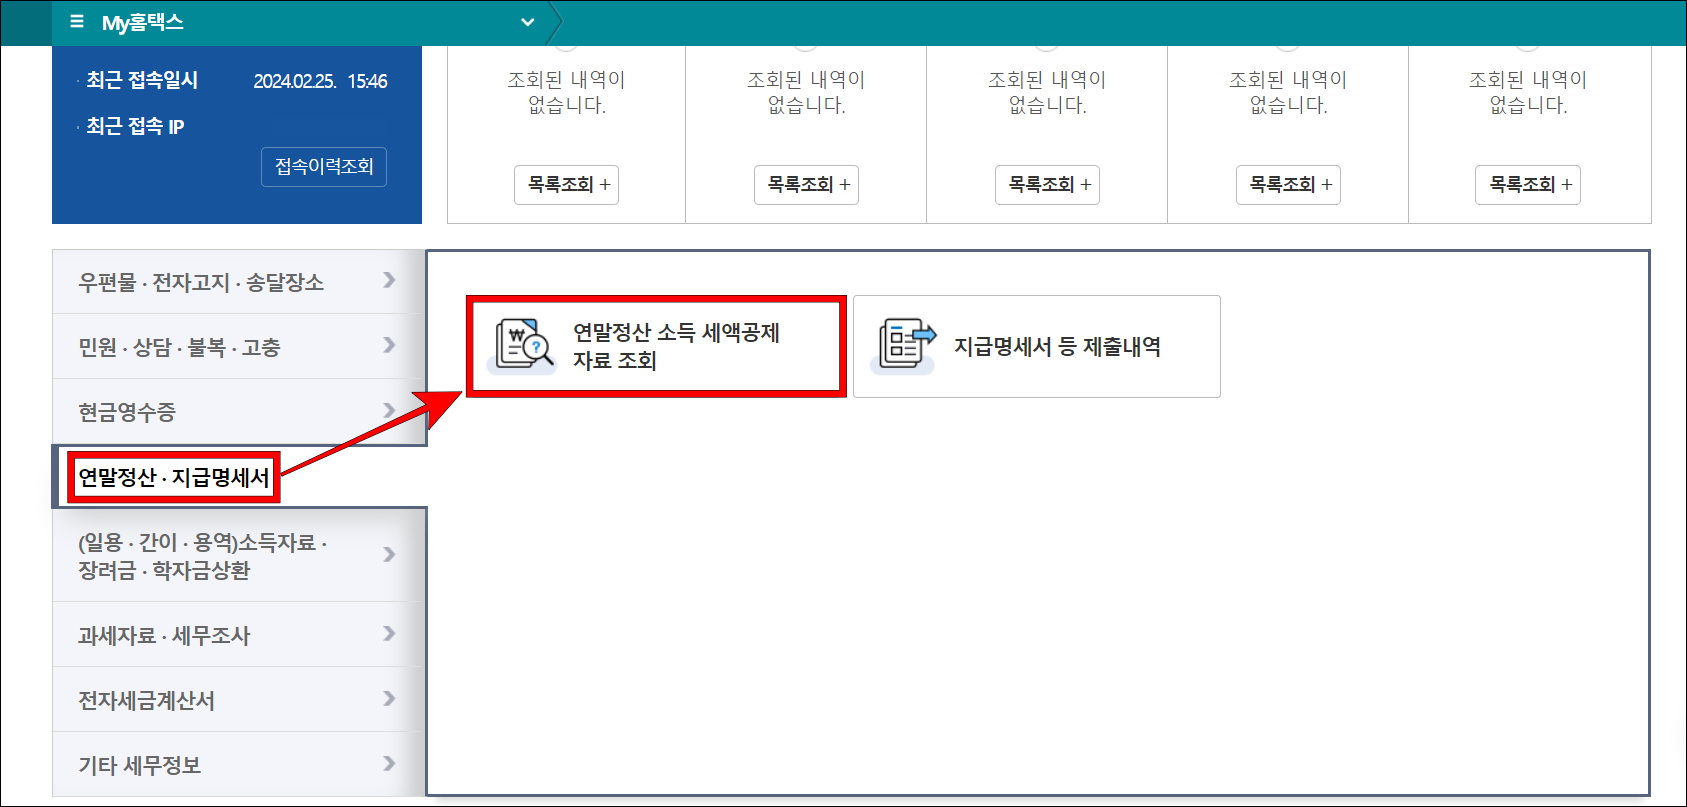The height and width of the screenshot is (807, 1687).
Task: Open (일용·간이·용역)소득자료·장려금·학자금상환 menu
Action: coord(239,556)
